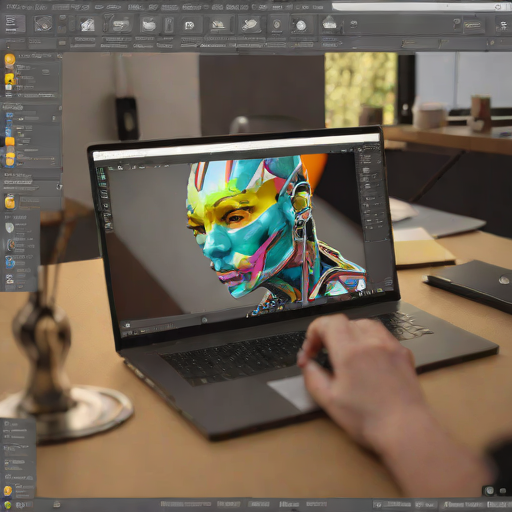Select the orange square swatch in left panel
The image size is (512, 512).
coord(10,142)
